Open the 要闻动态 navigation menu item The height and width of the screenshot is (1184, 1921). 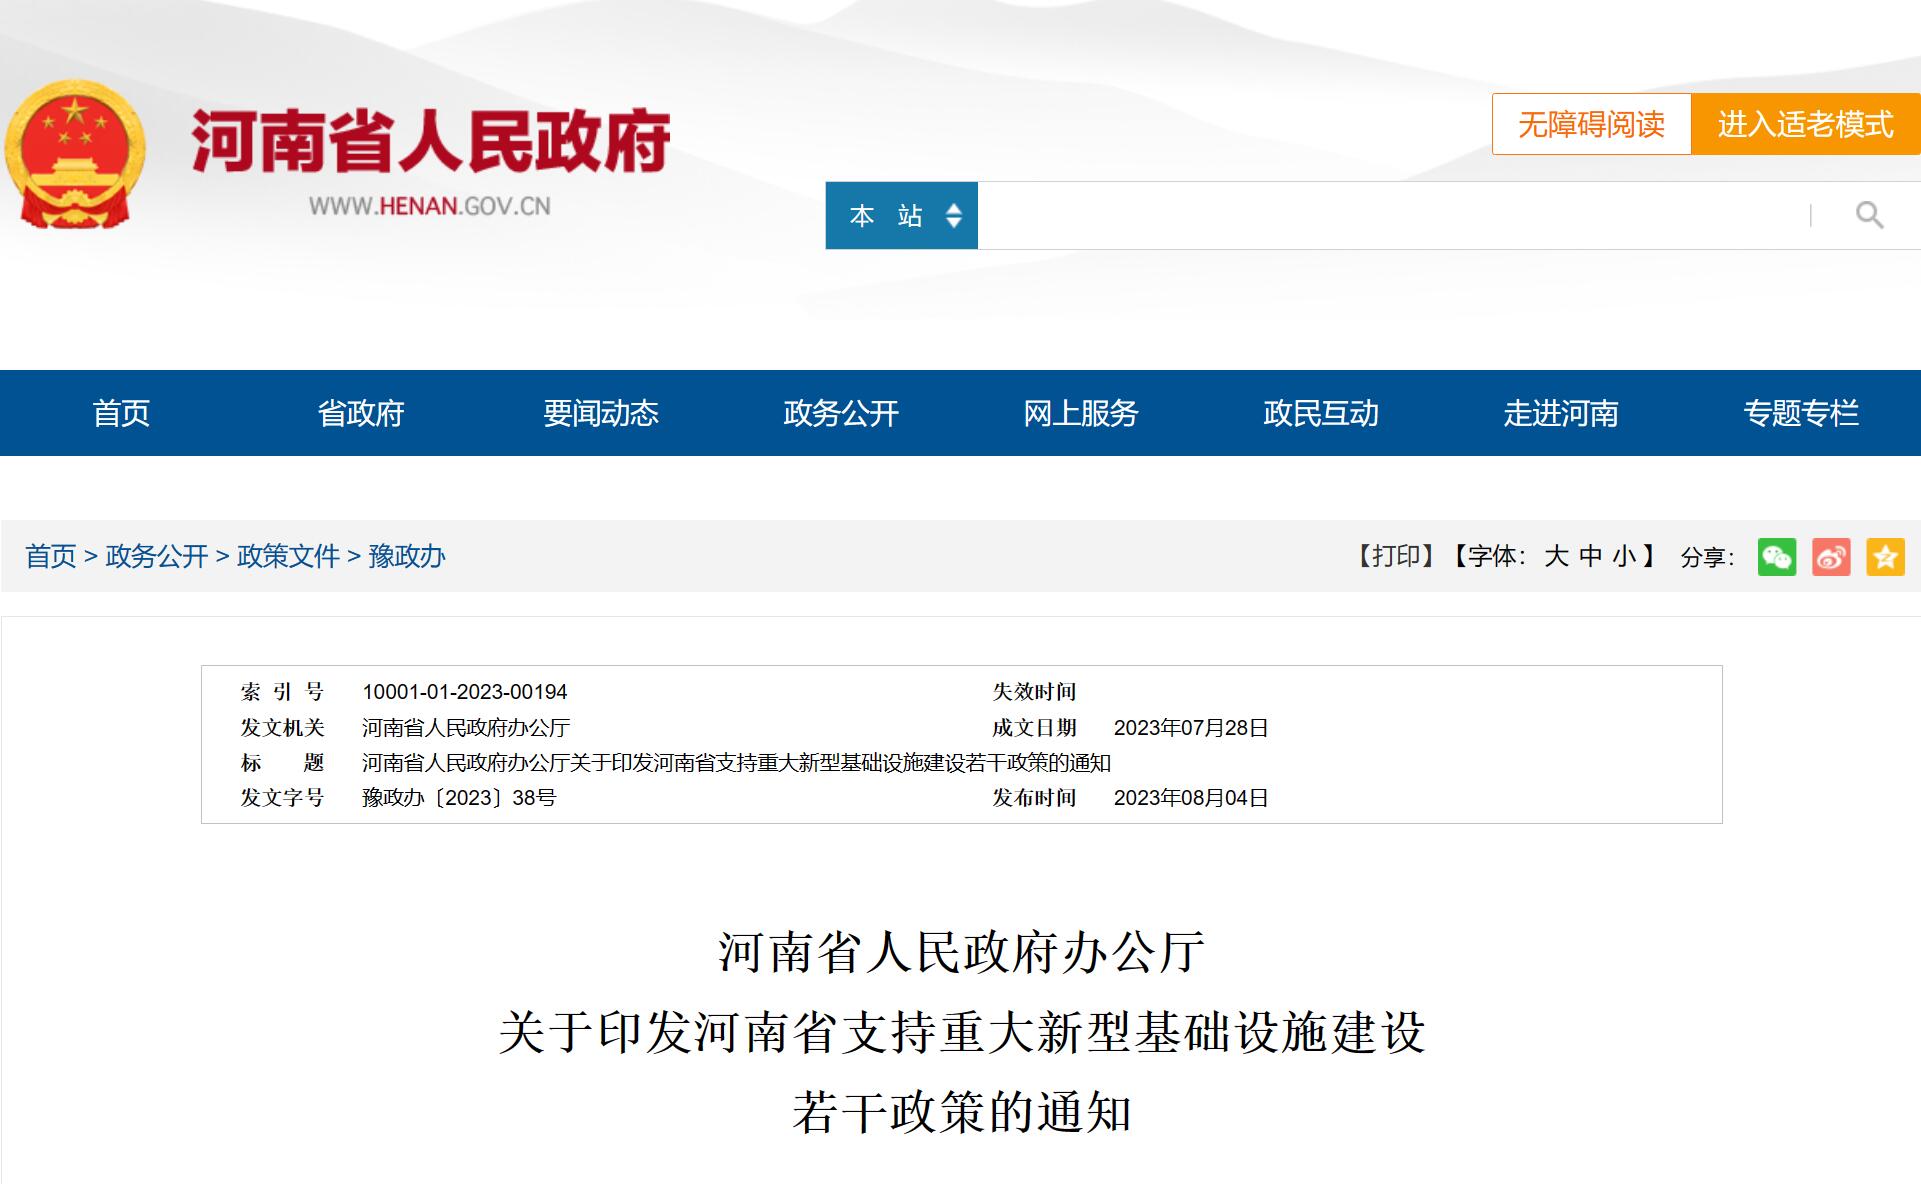pos(601,413)
